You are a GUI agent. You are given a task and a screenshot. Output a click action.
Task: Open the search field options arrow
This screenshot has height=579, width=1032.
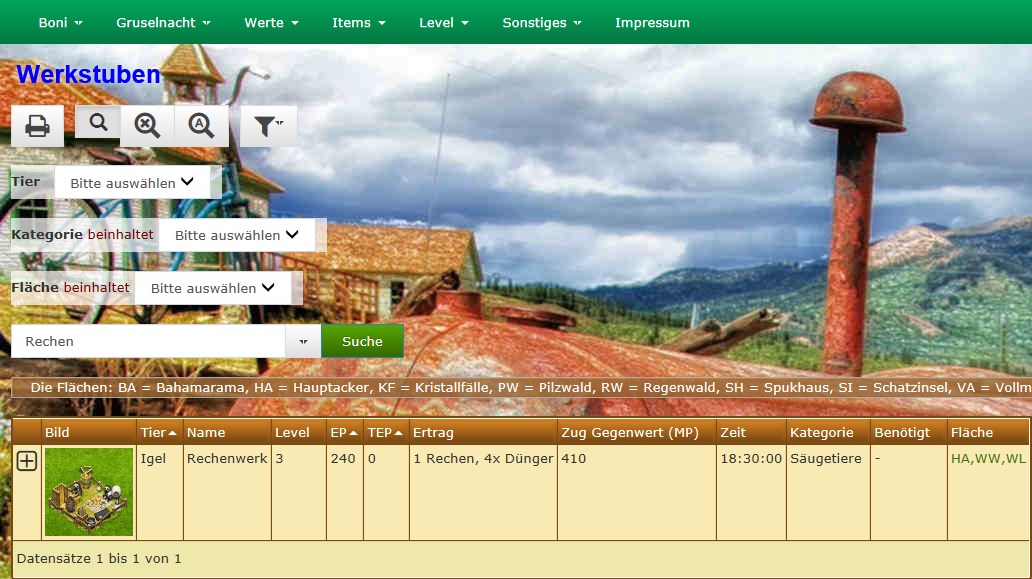click(303, 341)
